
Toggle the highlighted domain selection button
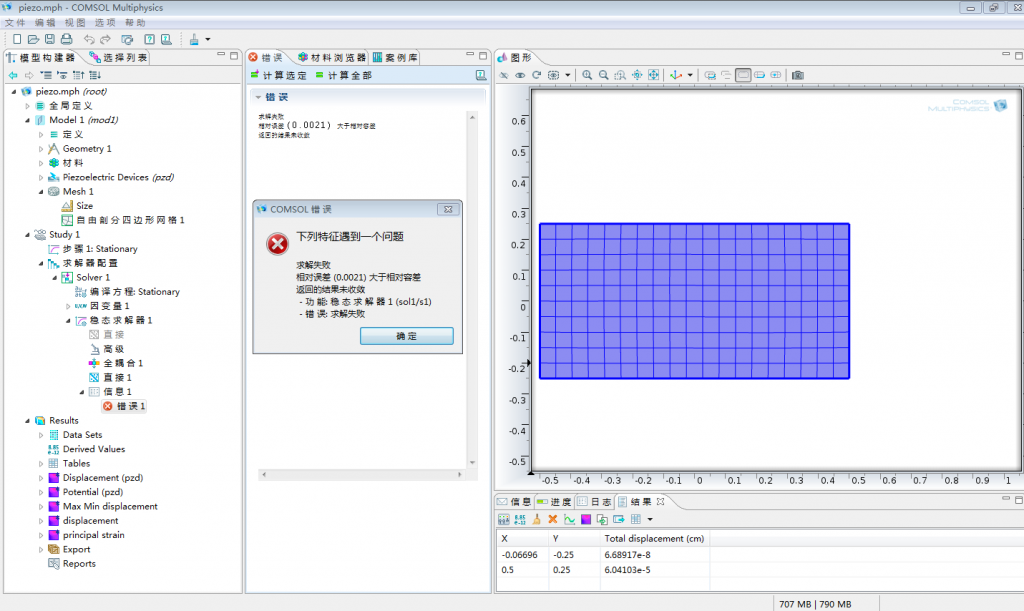point(743,75)
